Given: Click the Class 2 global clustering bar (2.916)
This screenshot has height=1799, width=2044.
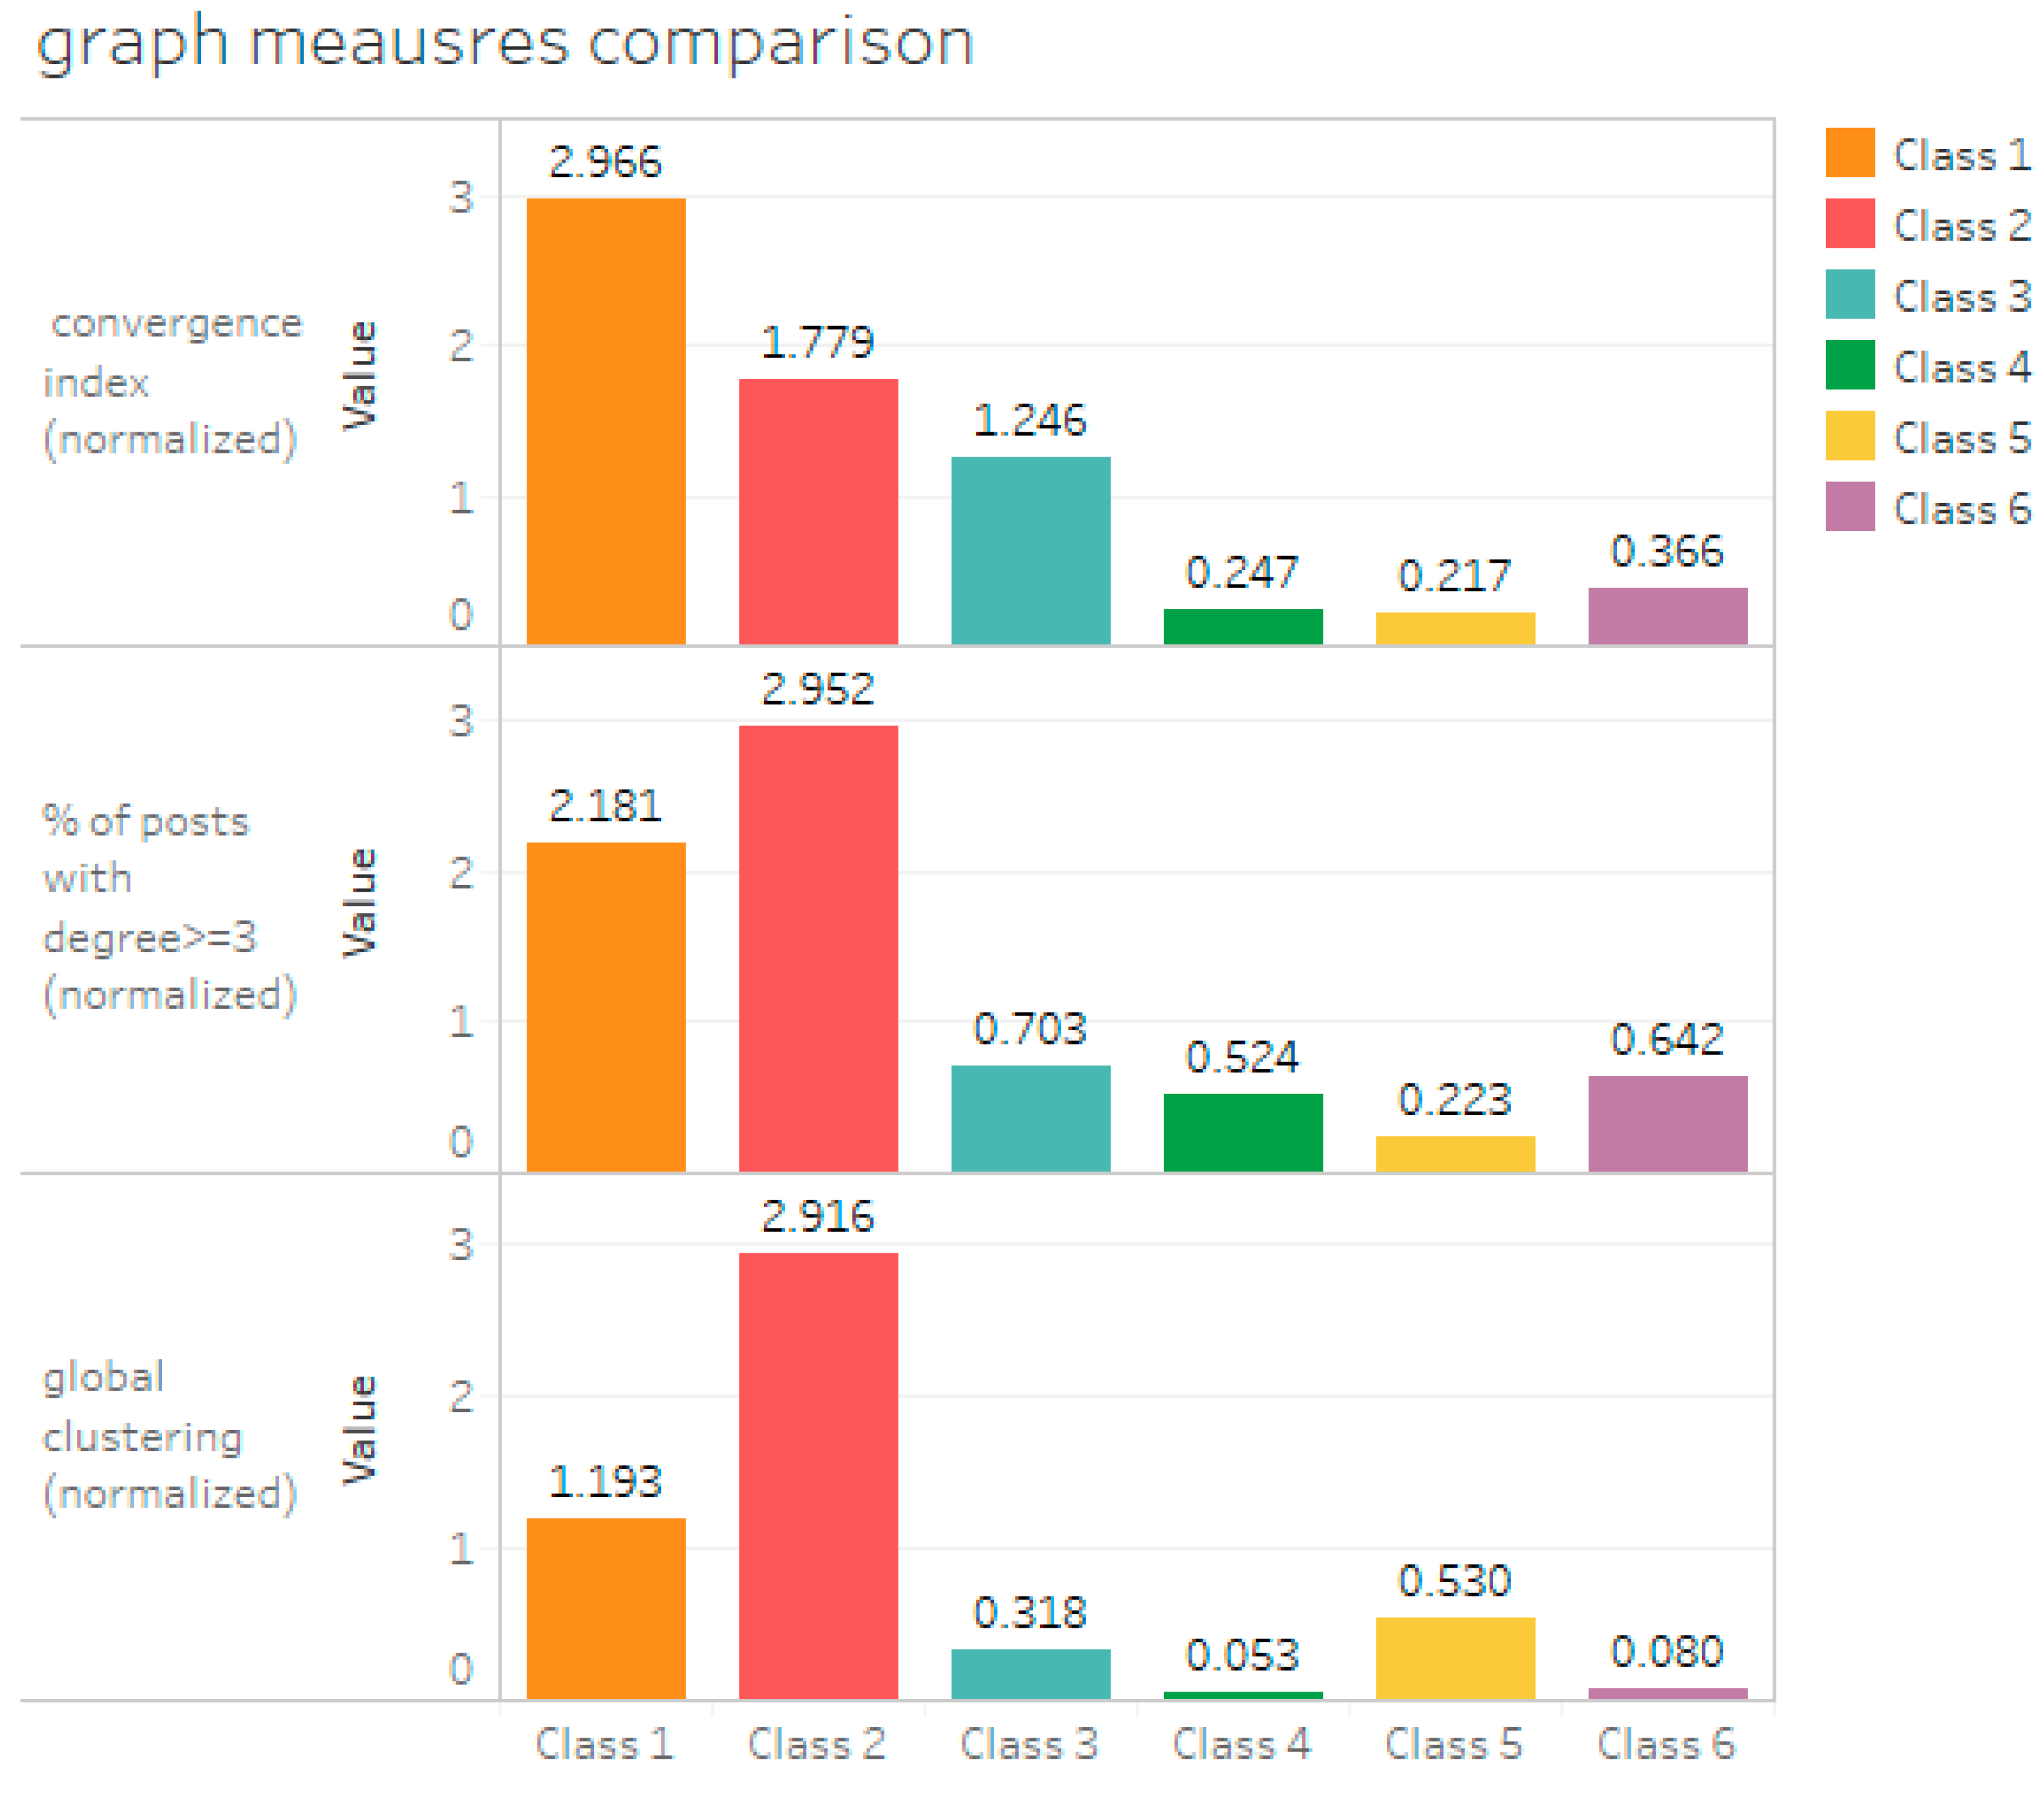Looking at the screenshot, I should pyautogui.click(x=818, y=1476).
